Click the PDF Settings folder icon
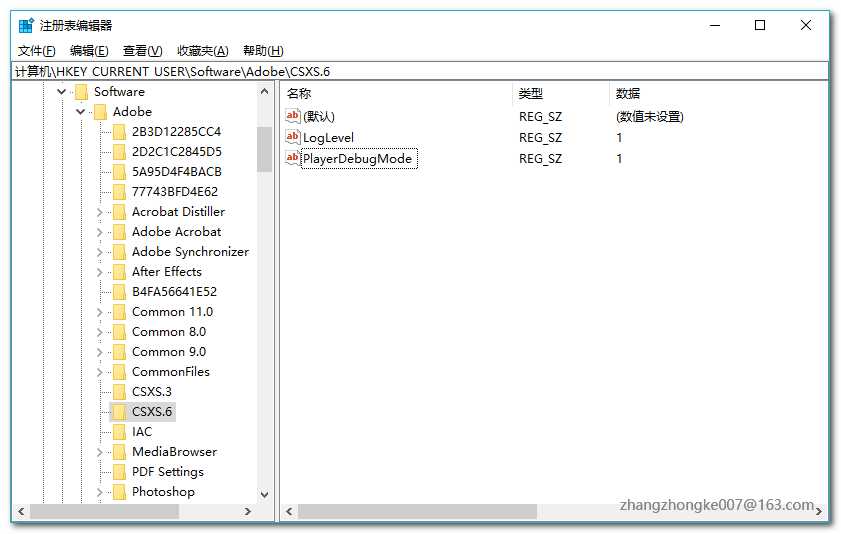The height and width of the screenshot is (534, 841). coord(119,472)
